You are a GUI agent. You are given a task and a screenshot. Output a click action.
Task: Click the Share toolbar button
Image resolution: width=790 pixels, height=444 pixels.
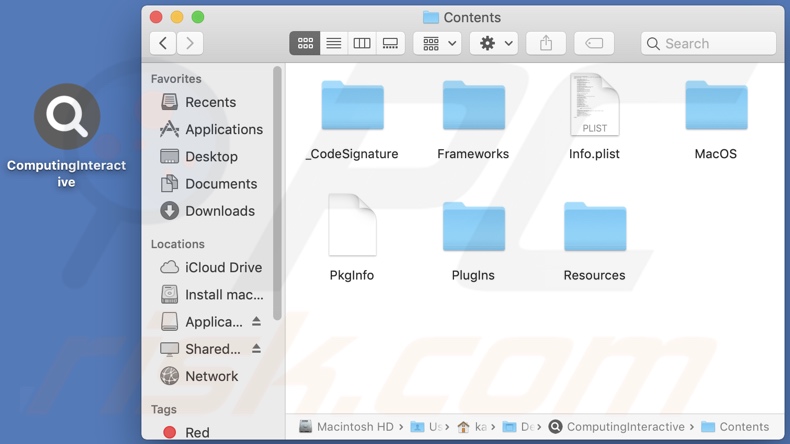(546, 43)
